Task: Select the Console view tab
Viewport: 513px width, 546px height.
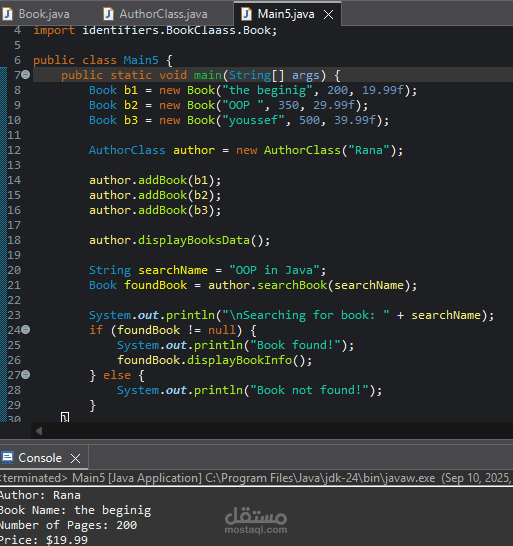Action: [x=40, y=458]
